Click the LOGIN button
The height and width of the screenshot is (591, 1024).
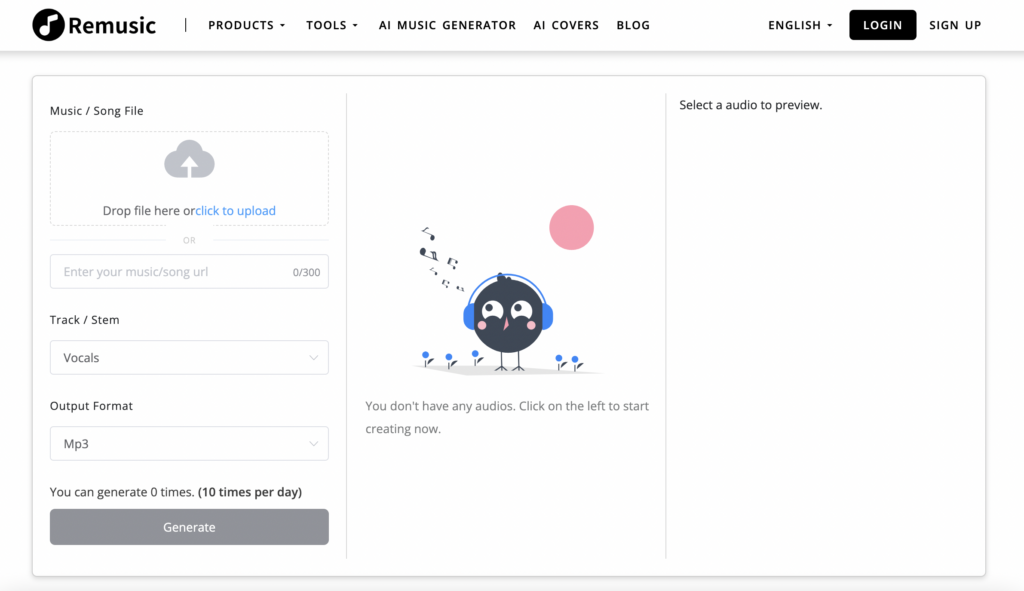(x=882, y=25)
